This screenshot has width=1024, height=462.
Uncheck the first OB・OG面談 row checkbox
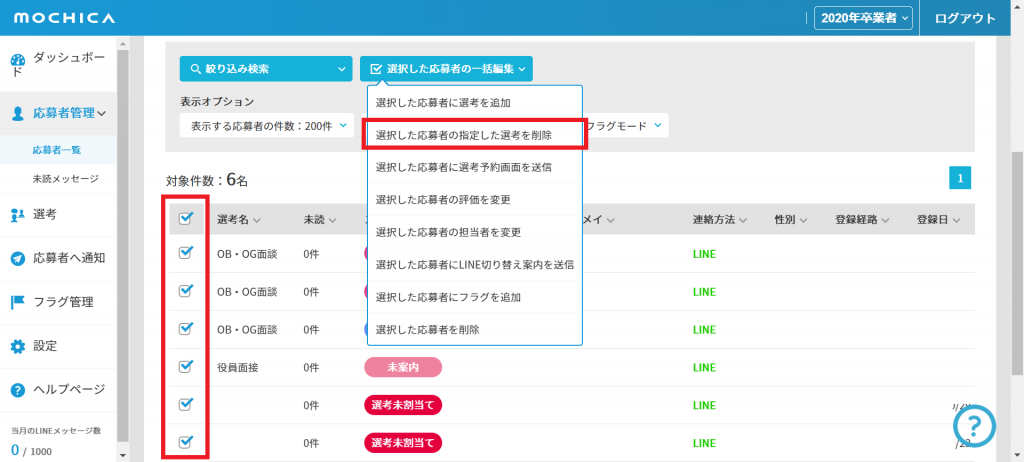coord(185,253)
